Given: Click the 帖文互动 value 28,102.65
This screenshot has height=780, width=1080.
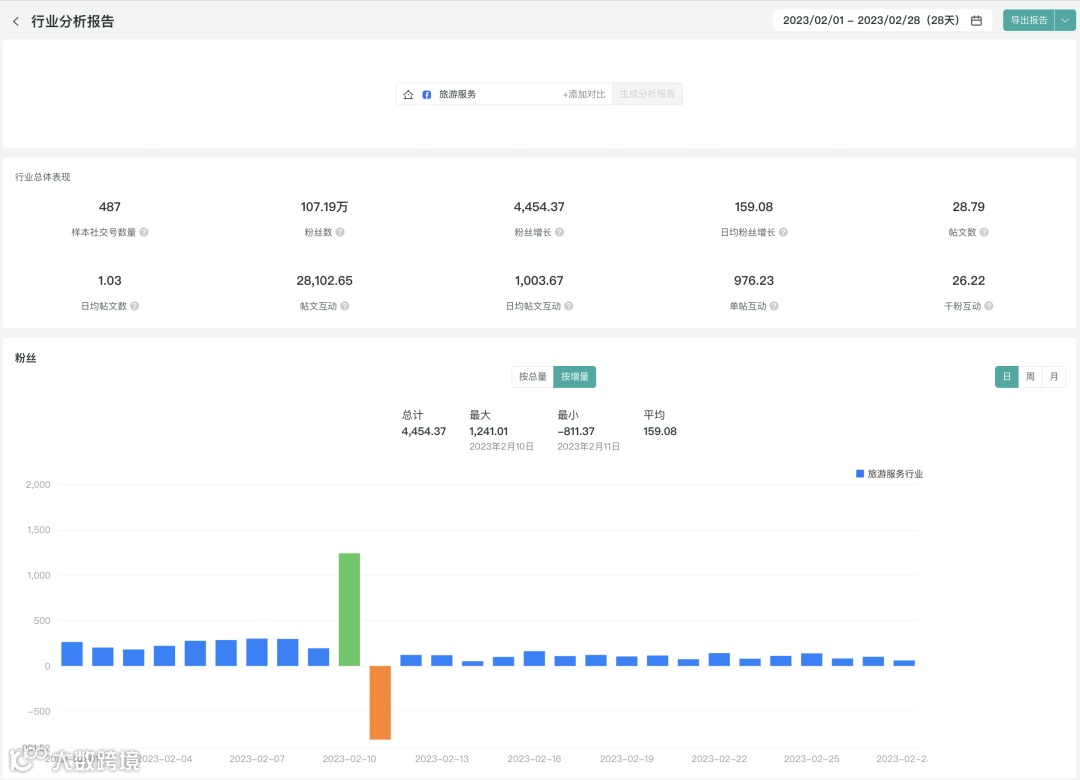Looking at the screenshot, I should pos(324,280).
